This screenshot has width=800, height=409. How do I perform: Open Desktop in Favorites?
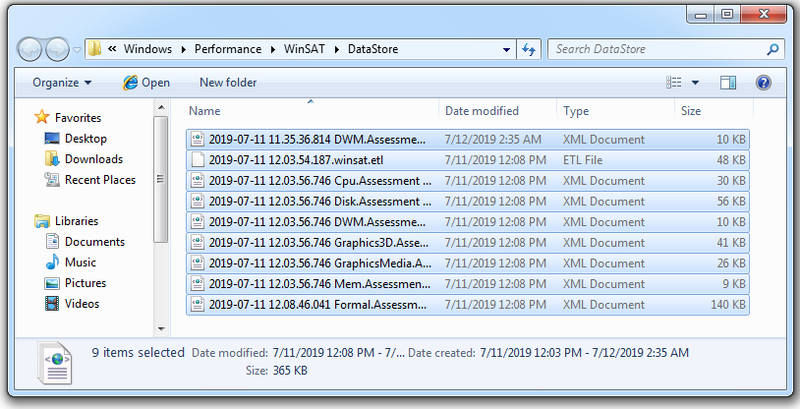(85, 139)
